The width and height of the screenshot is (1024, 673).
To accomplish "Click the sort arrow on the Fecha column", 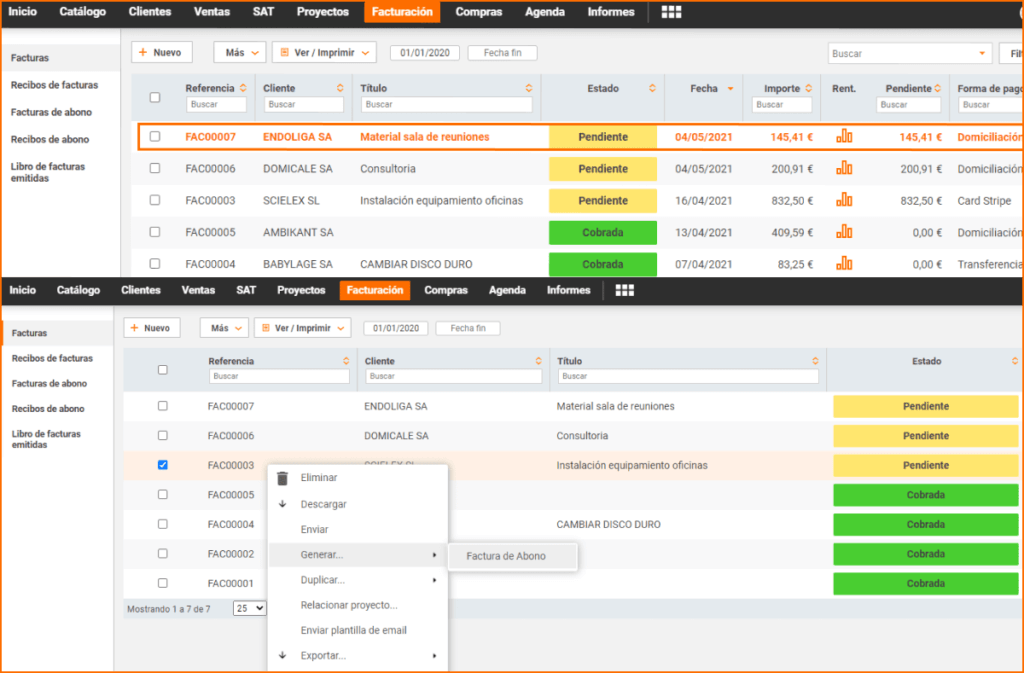I will 730,89.
